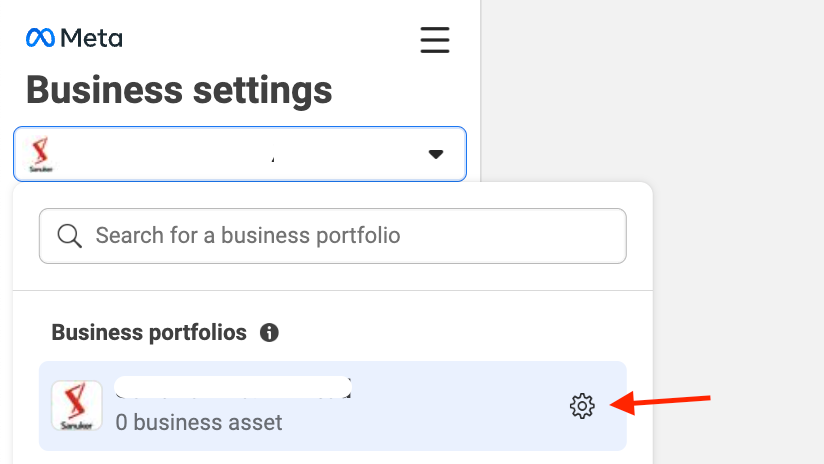Click the blue Meta infinity logo
Image resolution: width=824 pixels, height=464 pixels.
pyautogui.click(x=40, y=38)
